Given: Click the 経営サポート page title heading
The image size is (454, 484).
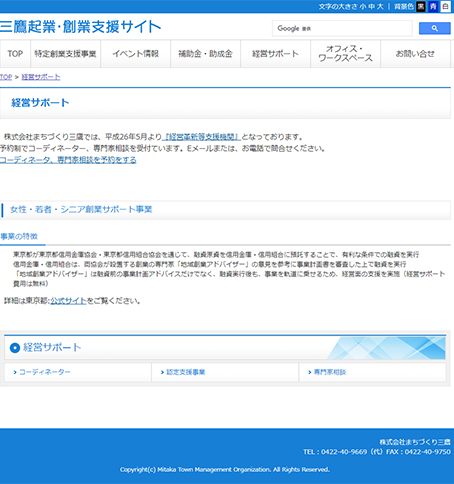Looking at the screenshot, I should coord(40,103).
